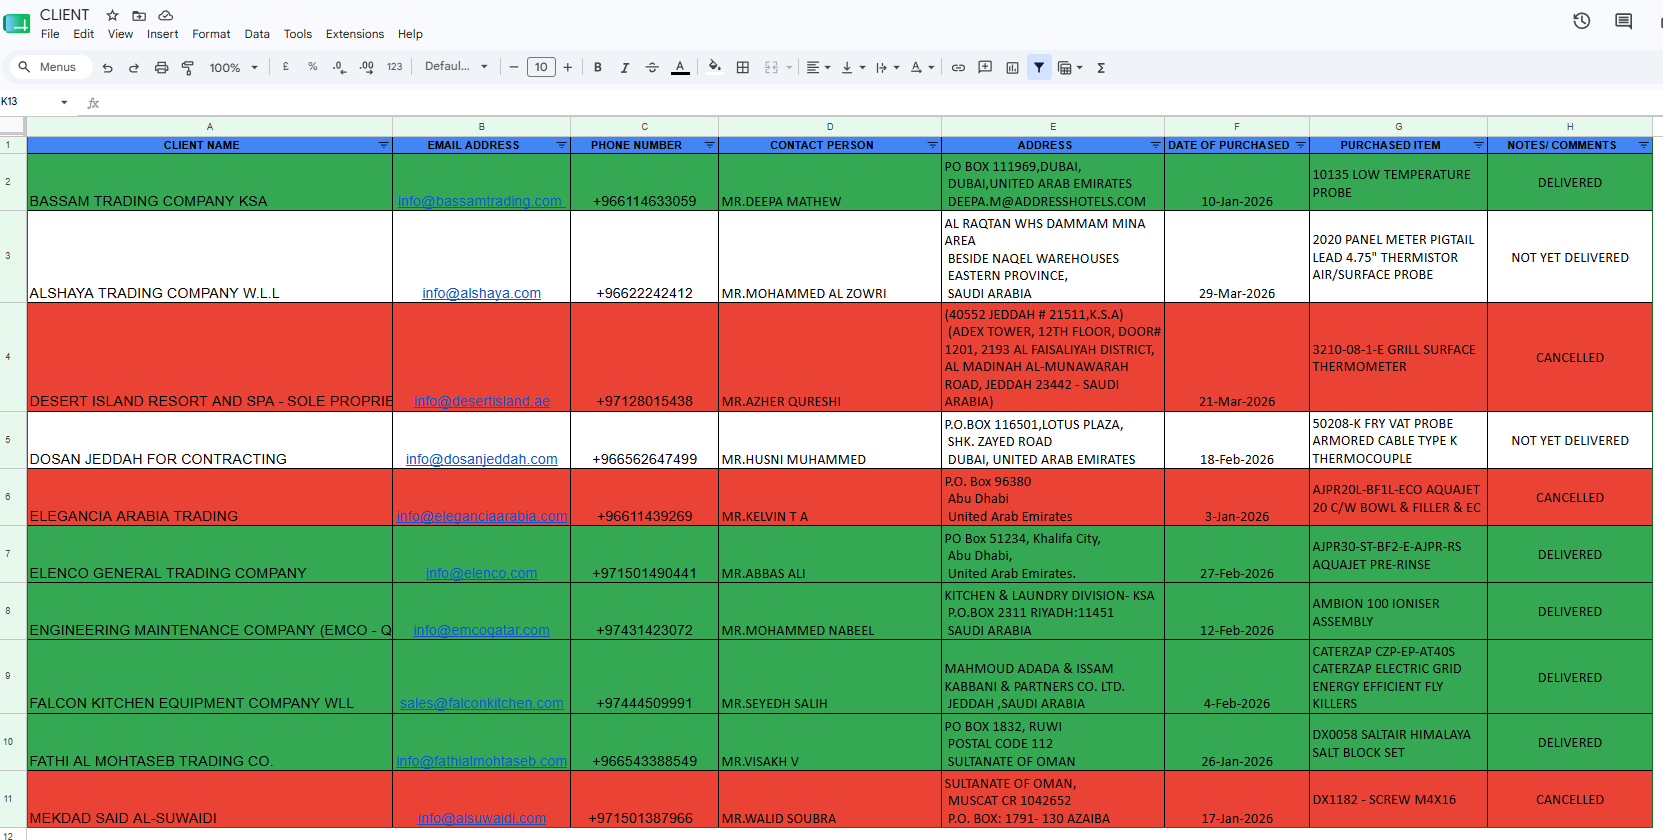Open the filter views dropdown
Viewport: 1663px width, 840px height.
tap(1070, 67)
